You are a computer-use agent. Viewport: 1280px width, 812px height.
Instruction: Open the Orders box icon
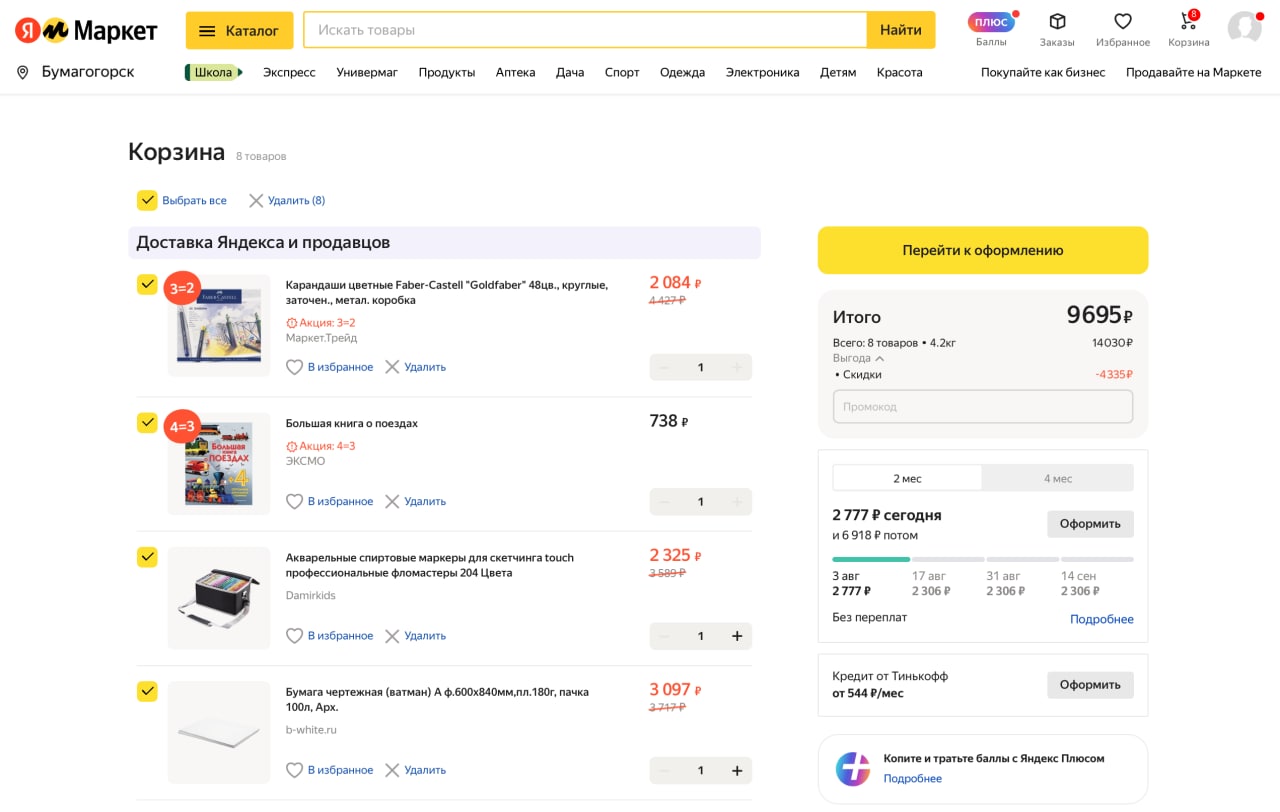(1057, 22)
